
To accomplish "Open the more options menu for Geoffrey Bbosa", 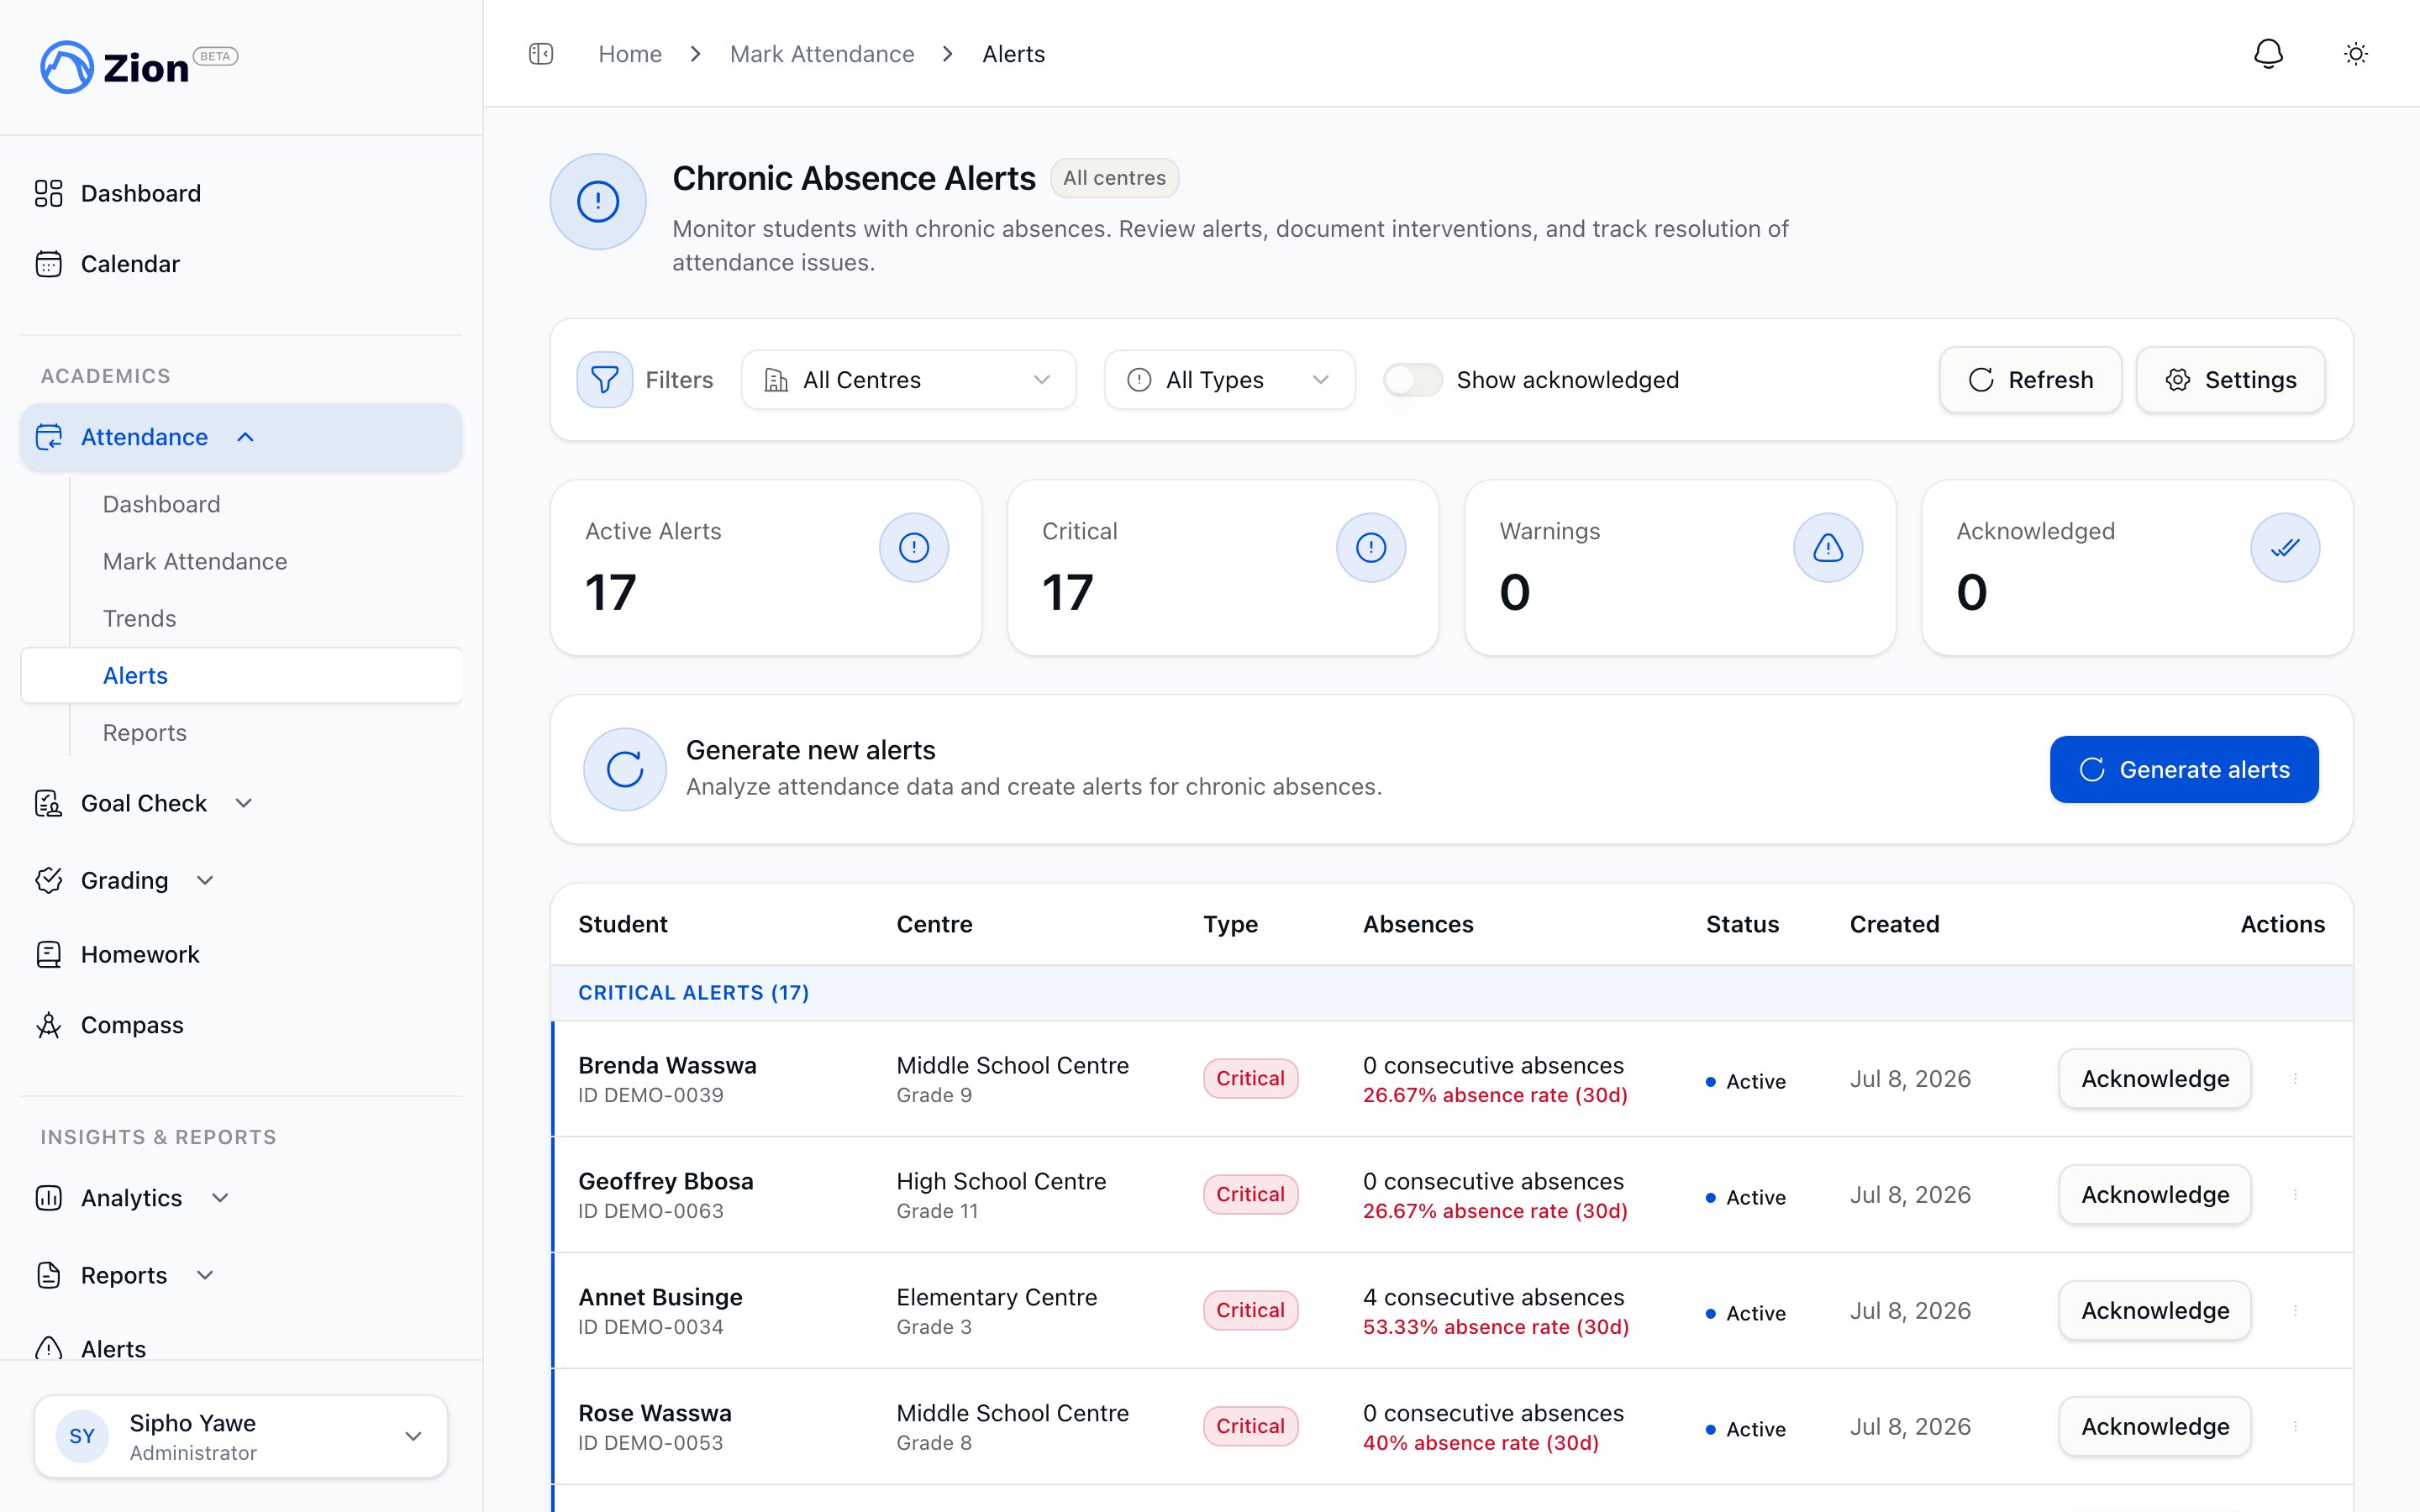I will click(2296, 1195).
